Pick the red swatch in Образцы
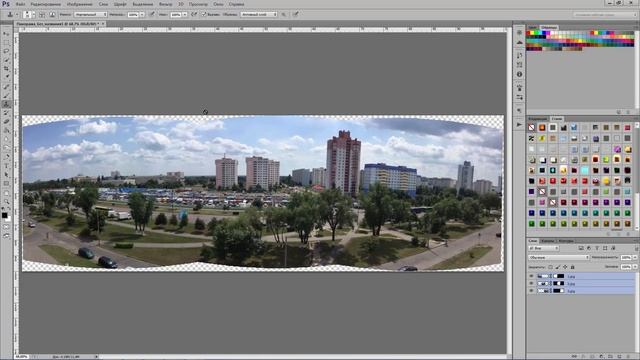 click(x=528, y=33)
